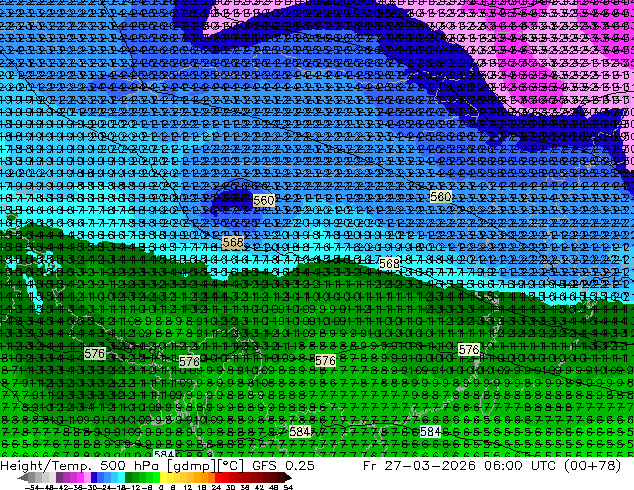The width and height of the screenshot is (634, 490).
Task: Click the "[gdmp]" unit label
Action: [192, 466]
